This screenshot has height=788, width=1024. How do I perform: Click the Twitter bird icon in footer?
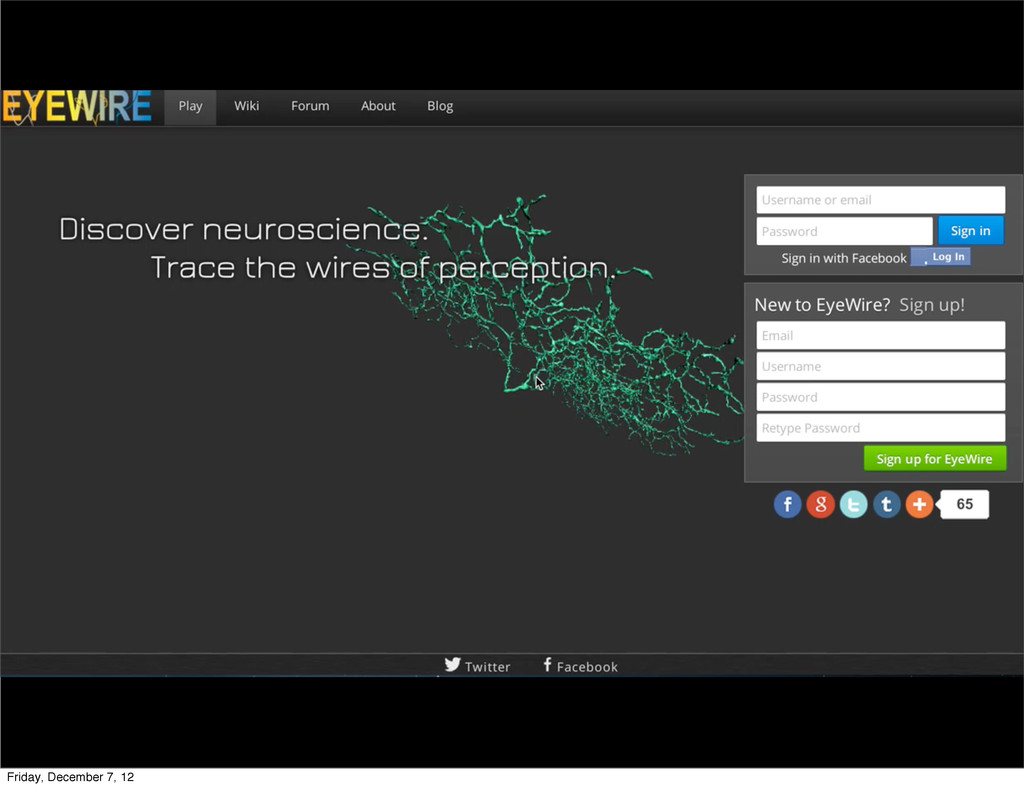click(453, 665)
